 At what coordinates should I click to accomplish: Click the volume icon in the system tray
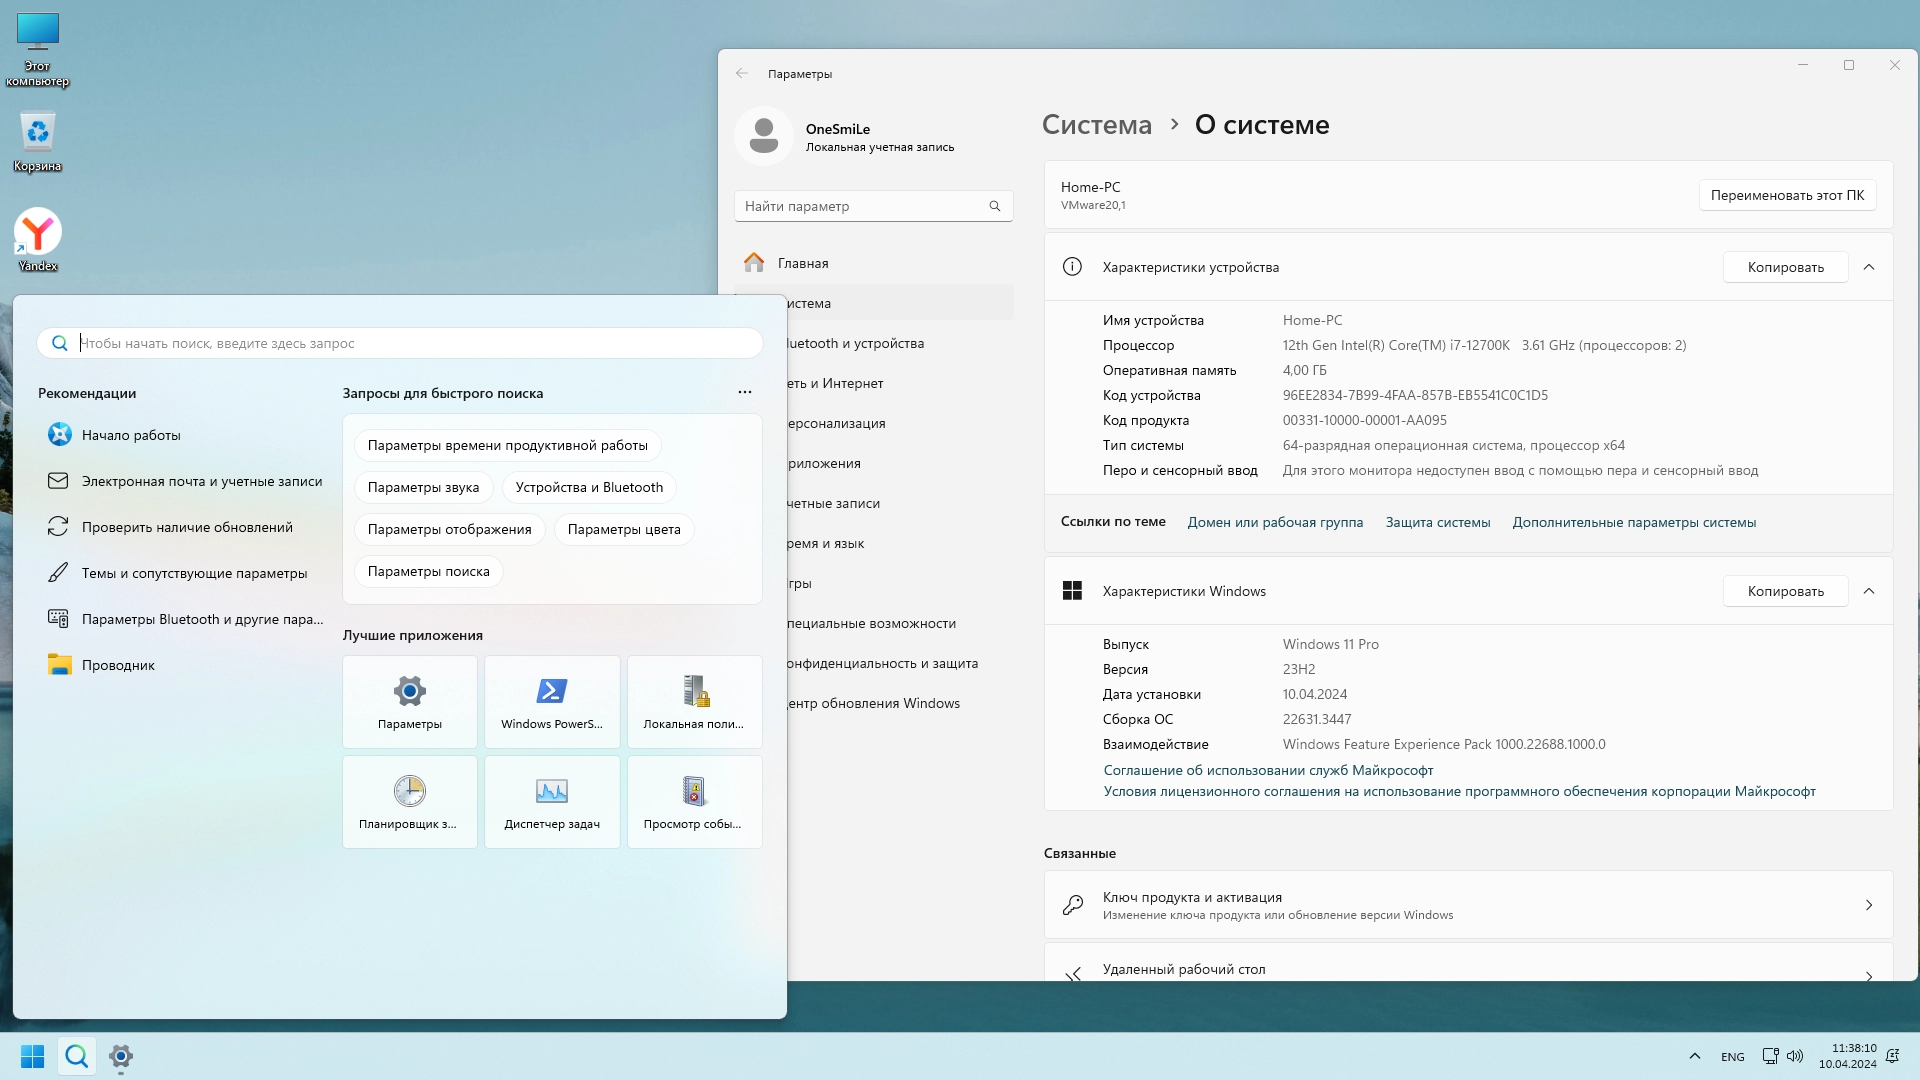(1795, 1056)
